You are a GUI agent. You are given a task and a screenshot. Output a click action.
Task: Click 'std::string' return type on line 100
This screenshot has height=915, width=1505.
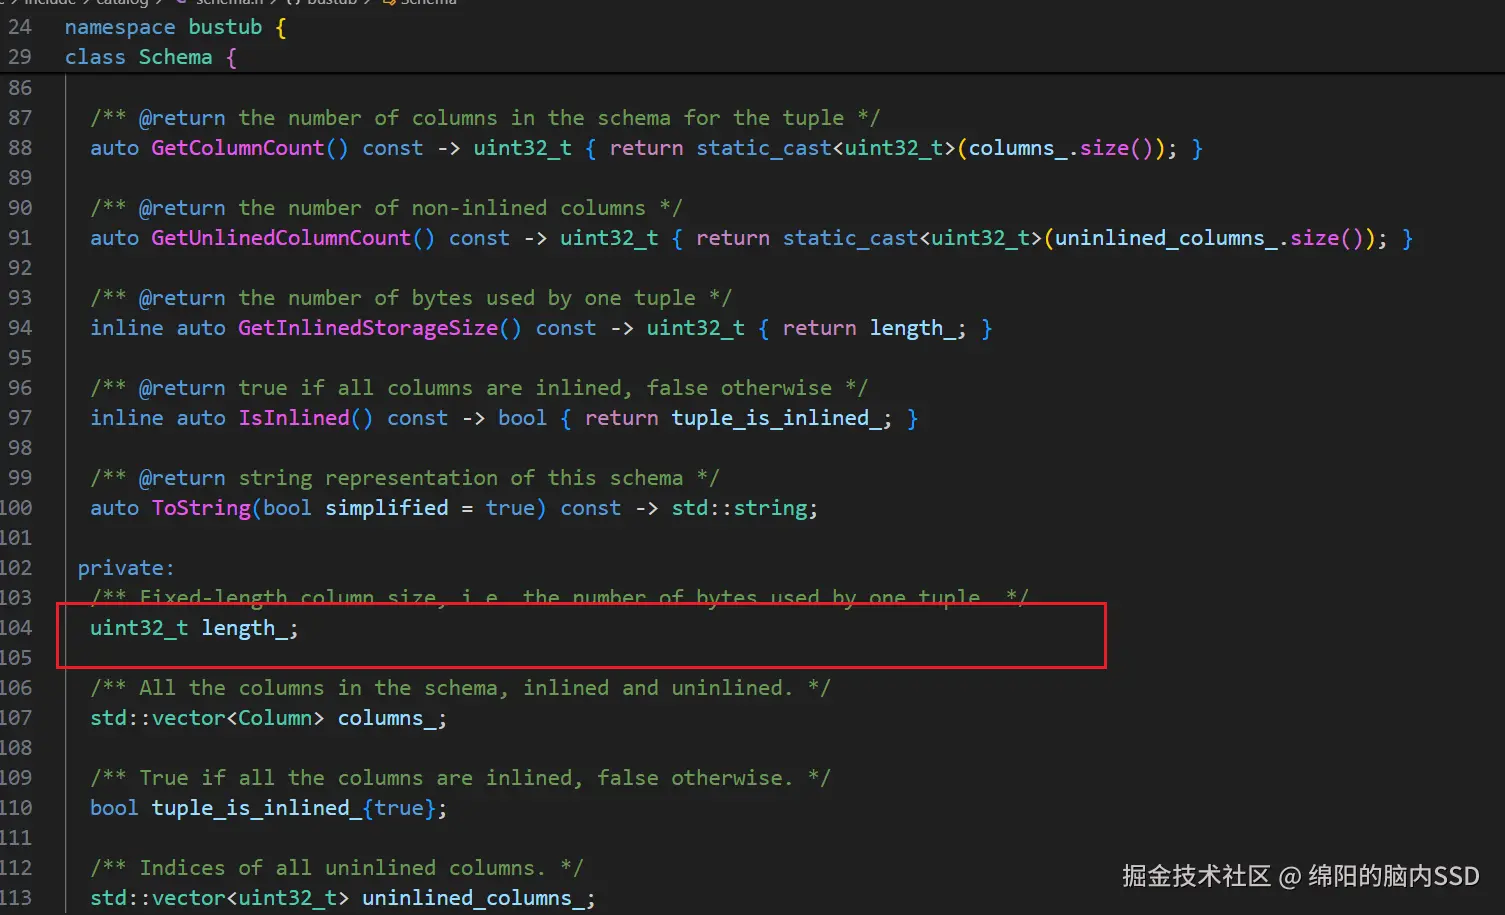point(739,508)
